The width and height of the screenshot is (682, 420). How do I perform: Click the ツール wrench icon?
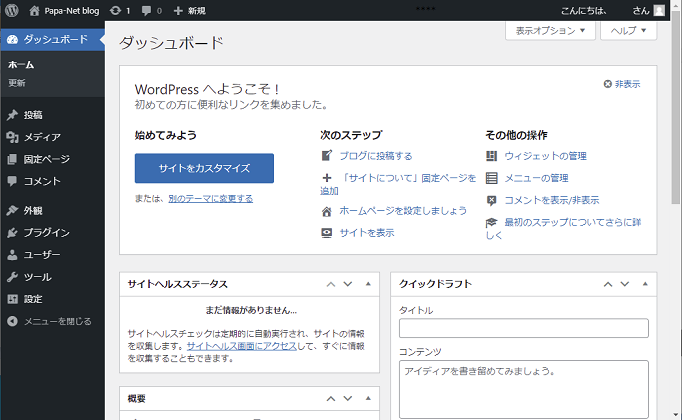[12, 277]
